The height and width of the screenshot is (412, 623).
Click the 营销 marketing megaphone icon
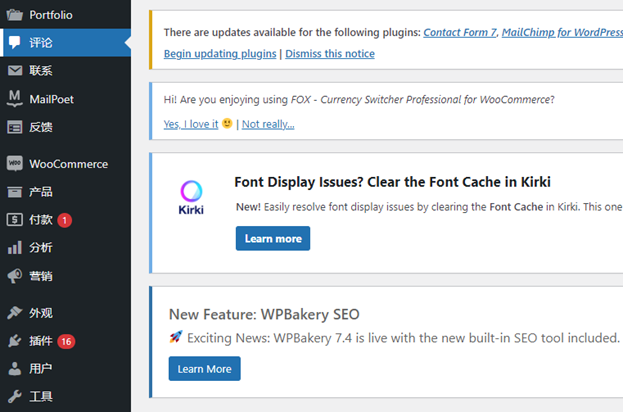(15, 276)
